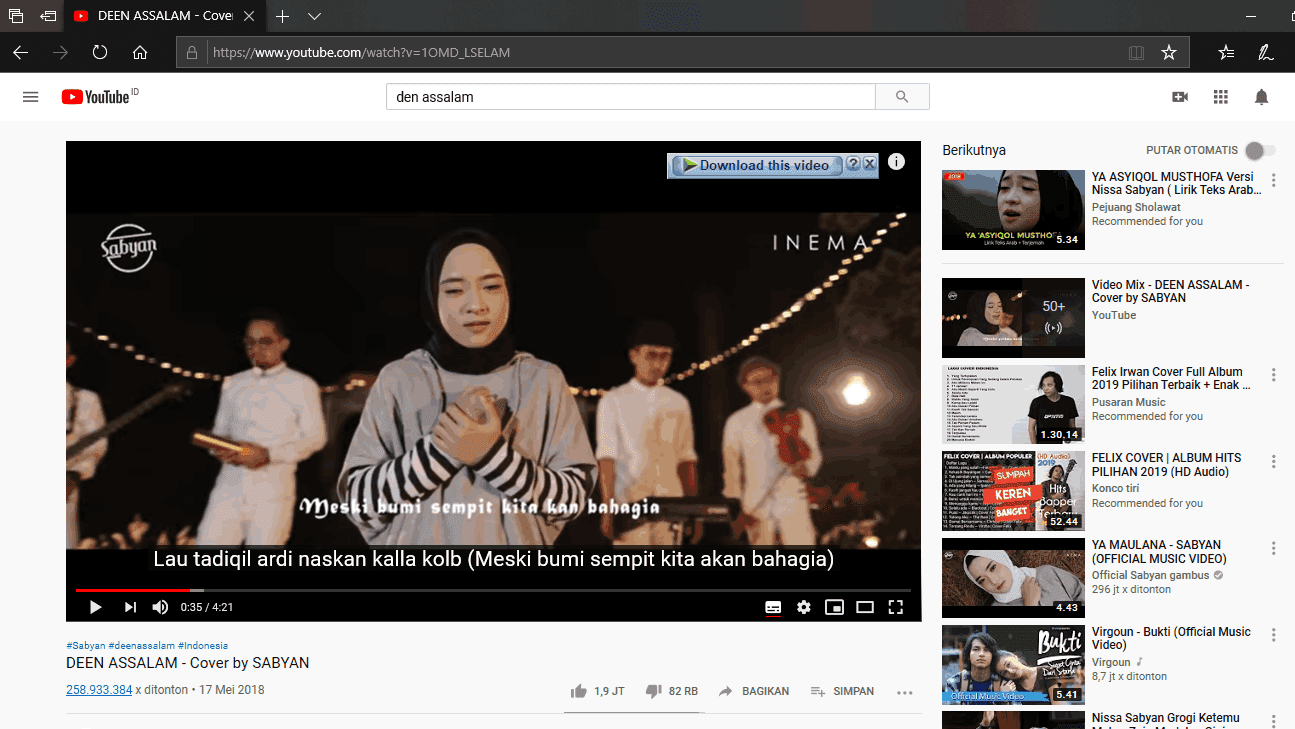
Task: Skip to next video
Action: click(x=130, y=607)
